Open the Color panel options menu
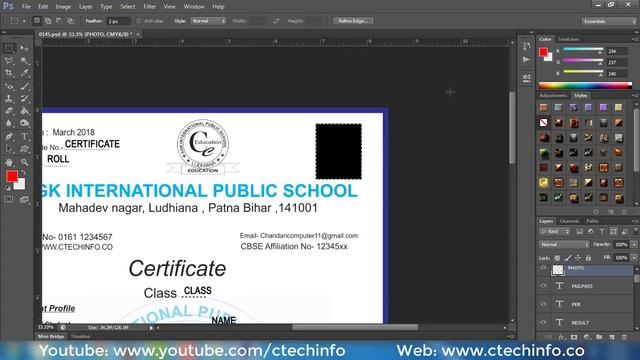This screenshot has height=360, width=640. point(635,39)
